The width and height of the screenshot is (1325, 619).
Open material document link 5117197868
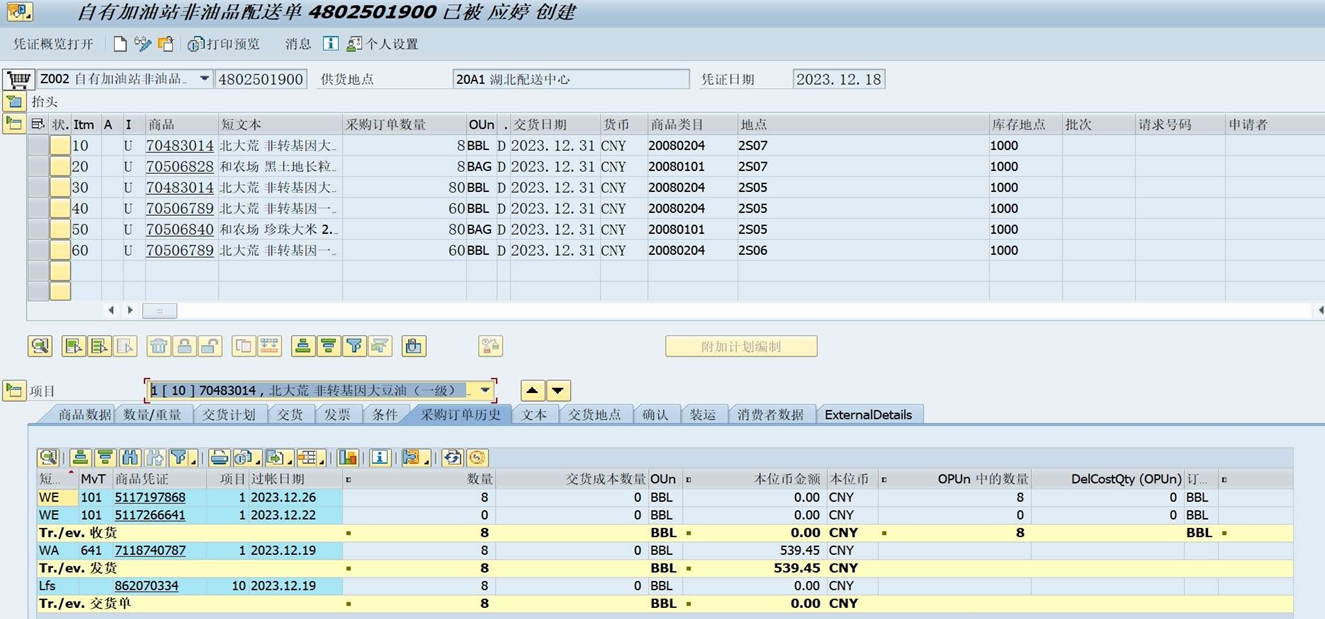click(x=150, y=497)
